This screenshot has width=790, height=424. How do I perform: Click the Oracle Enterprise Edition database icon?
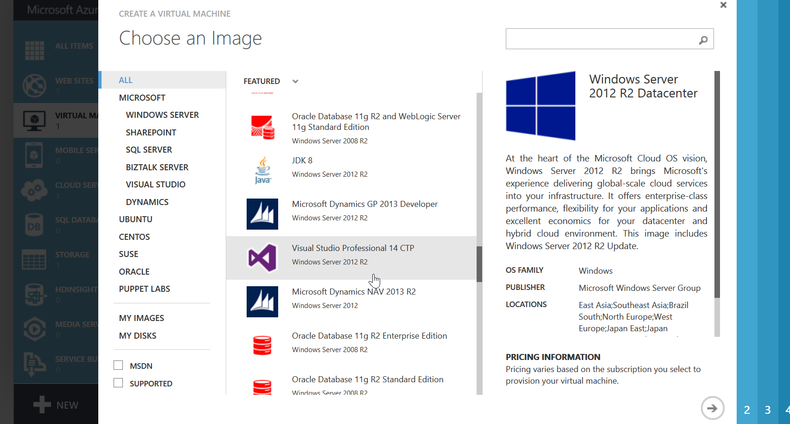pos(262,345)
